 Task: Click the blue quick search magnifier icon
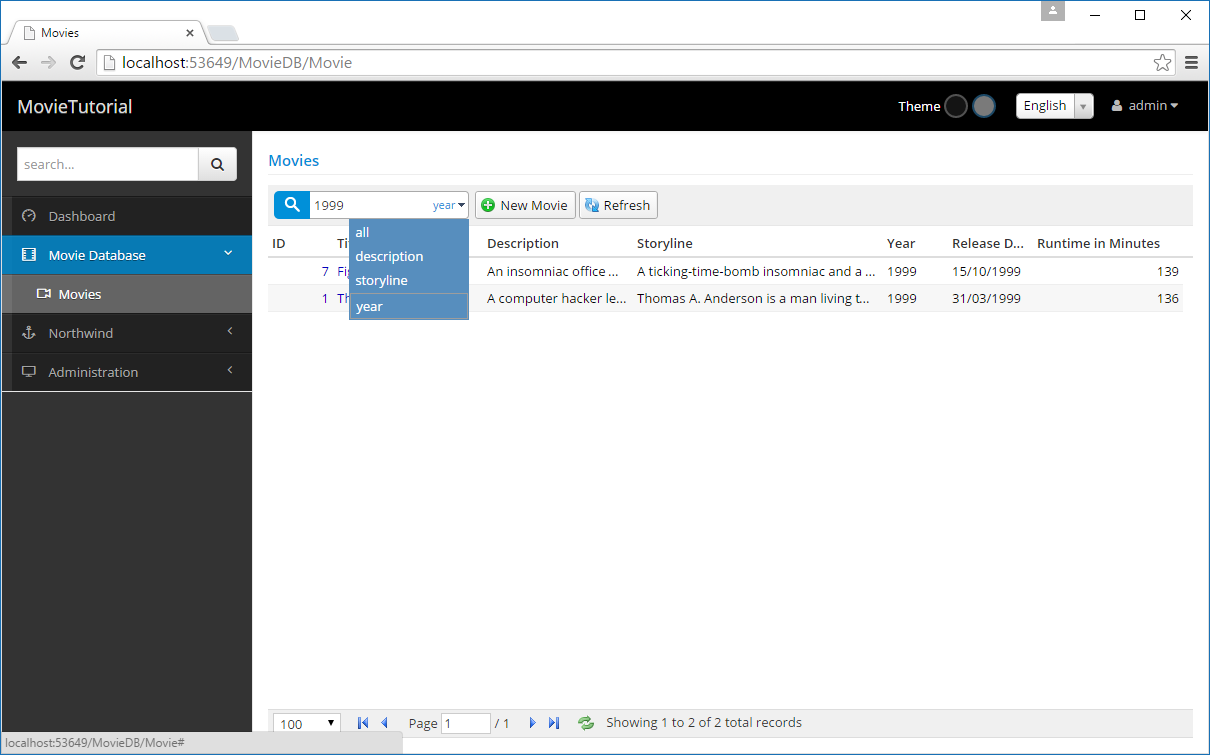point(292,205)
